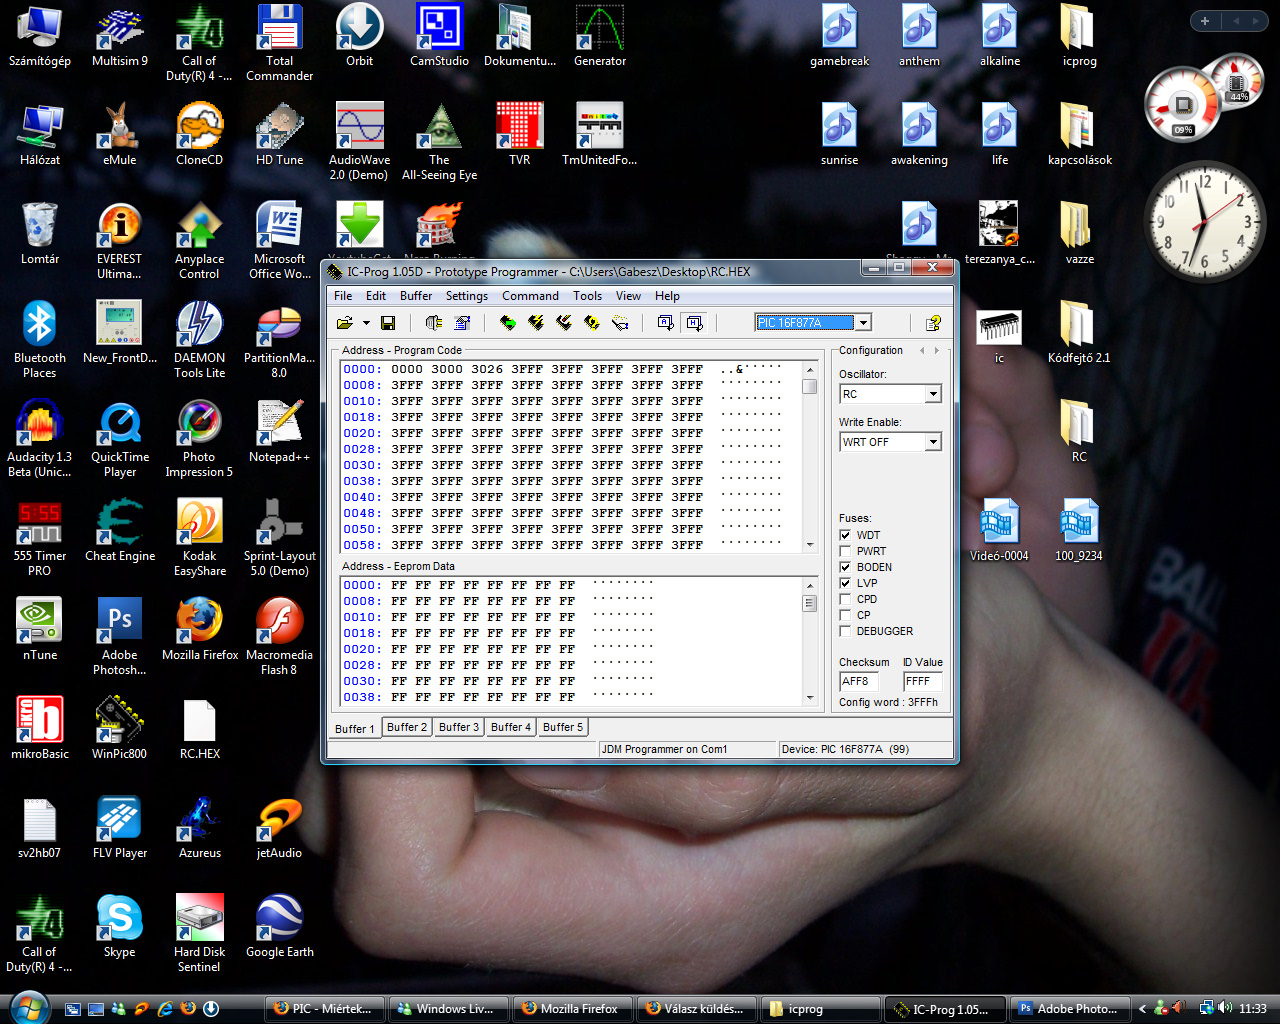This screenshot has width=1280, height=1024.
Task: Click scroll-down arrow of Eeprom Data scrollbar
Action: (x=810, y=697)
